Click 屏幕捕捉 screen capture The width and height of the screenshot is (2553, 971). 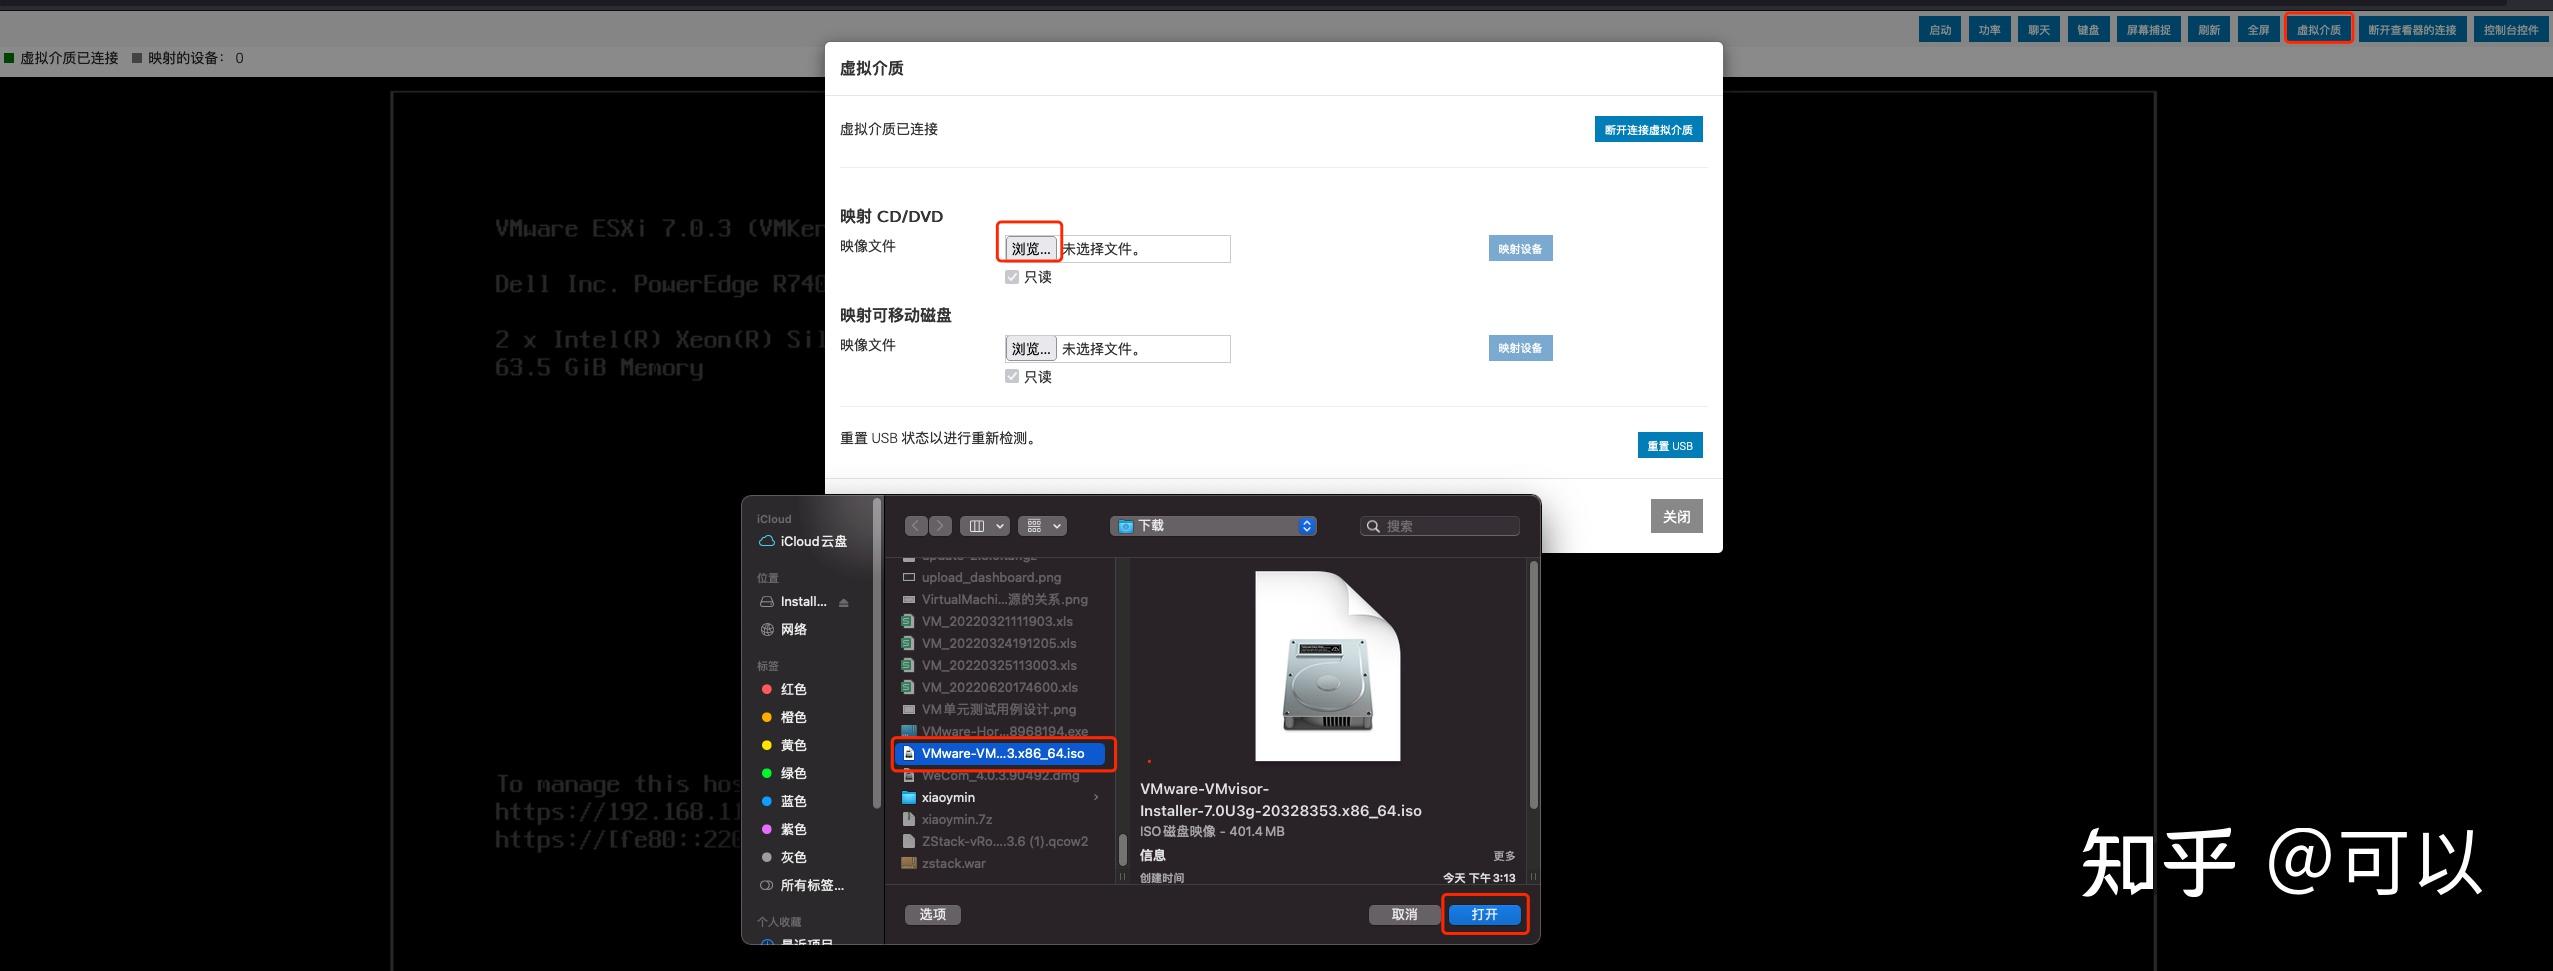[x=2148, y=30]
